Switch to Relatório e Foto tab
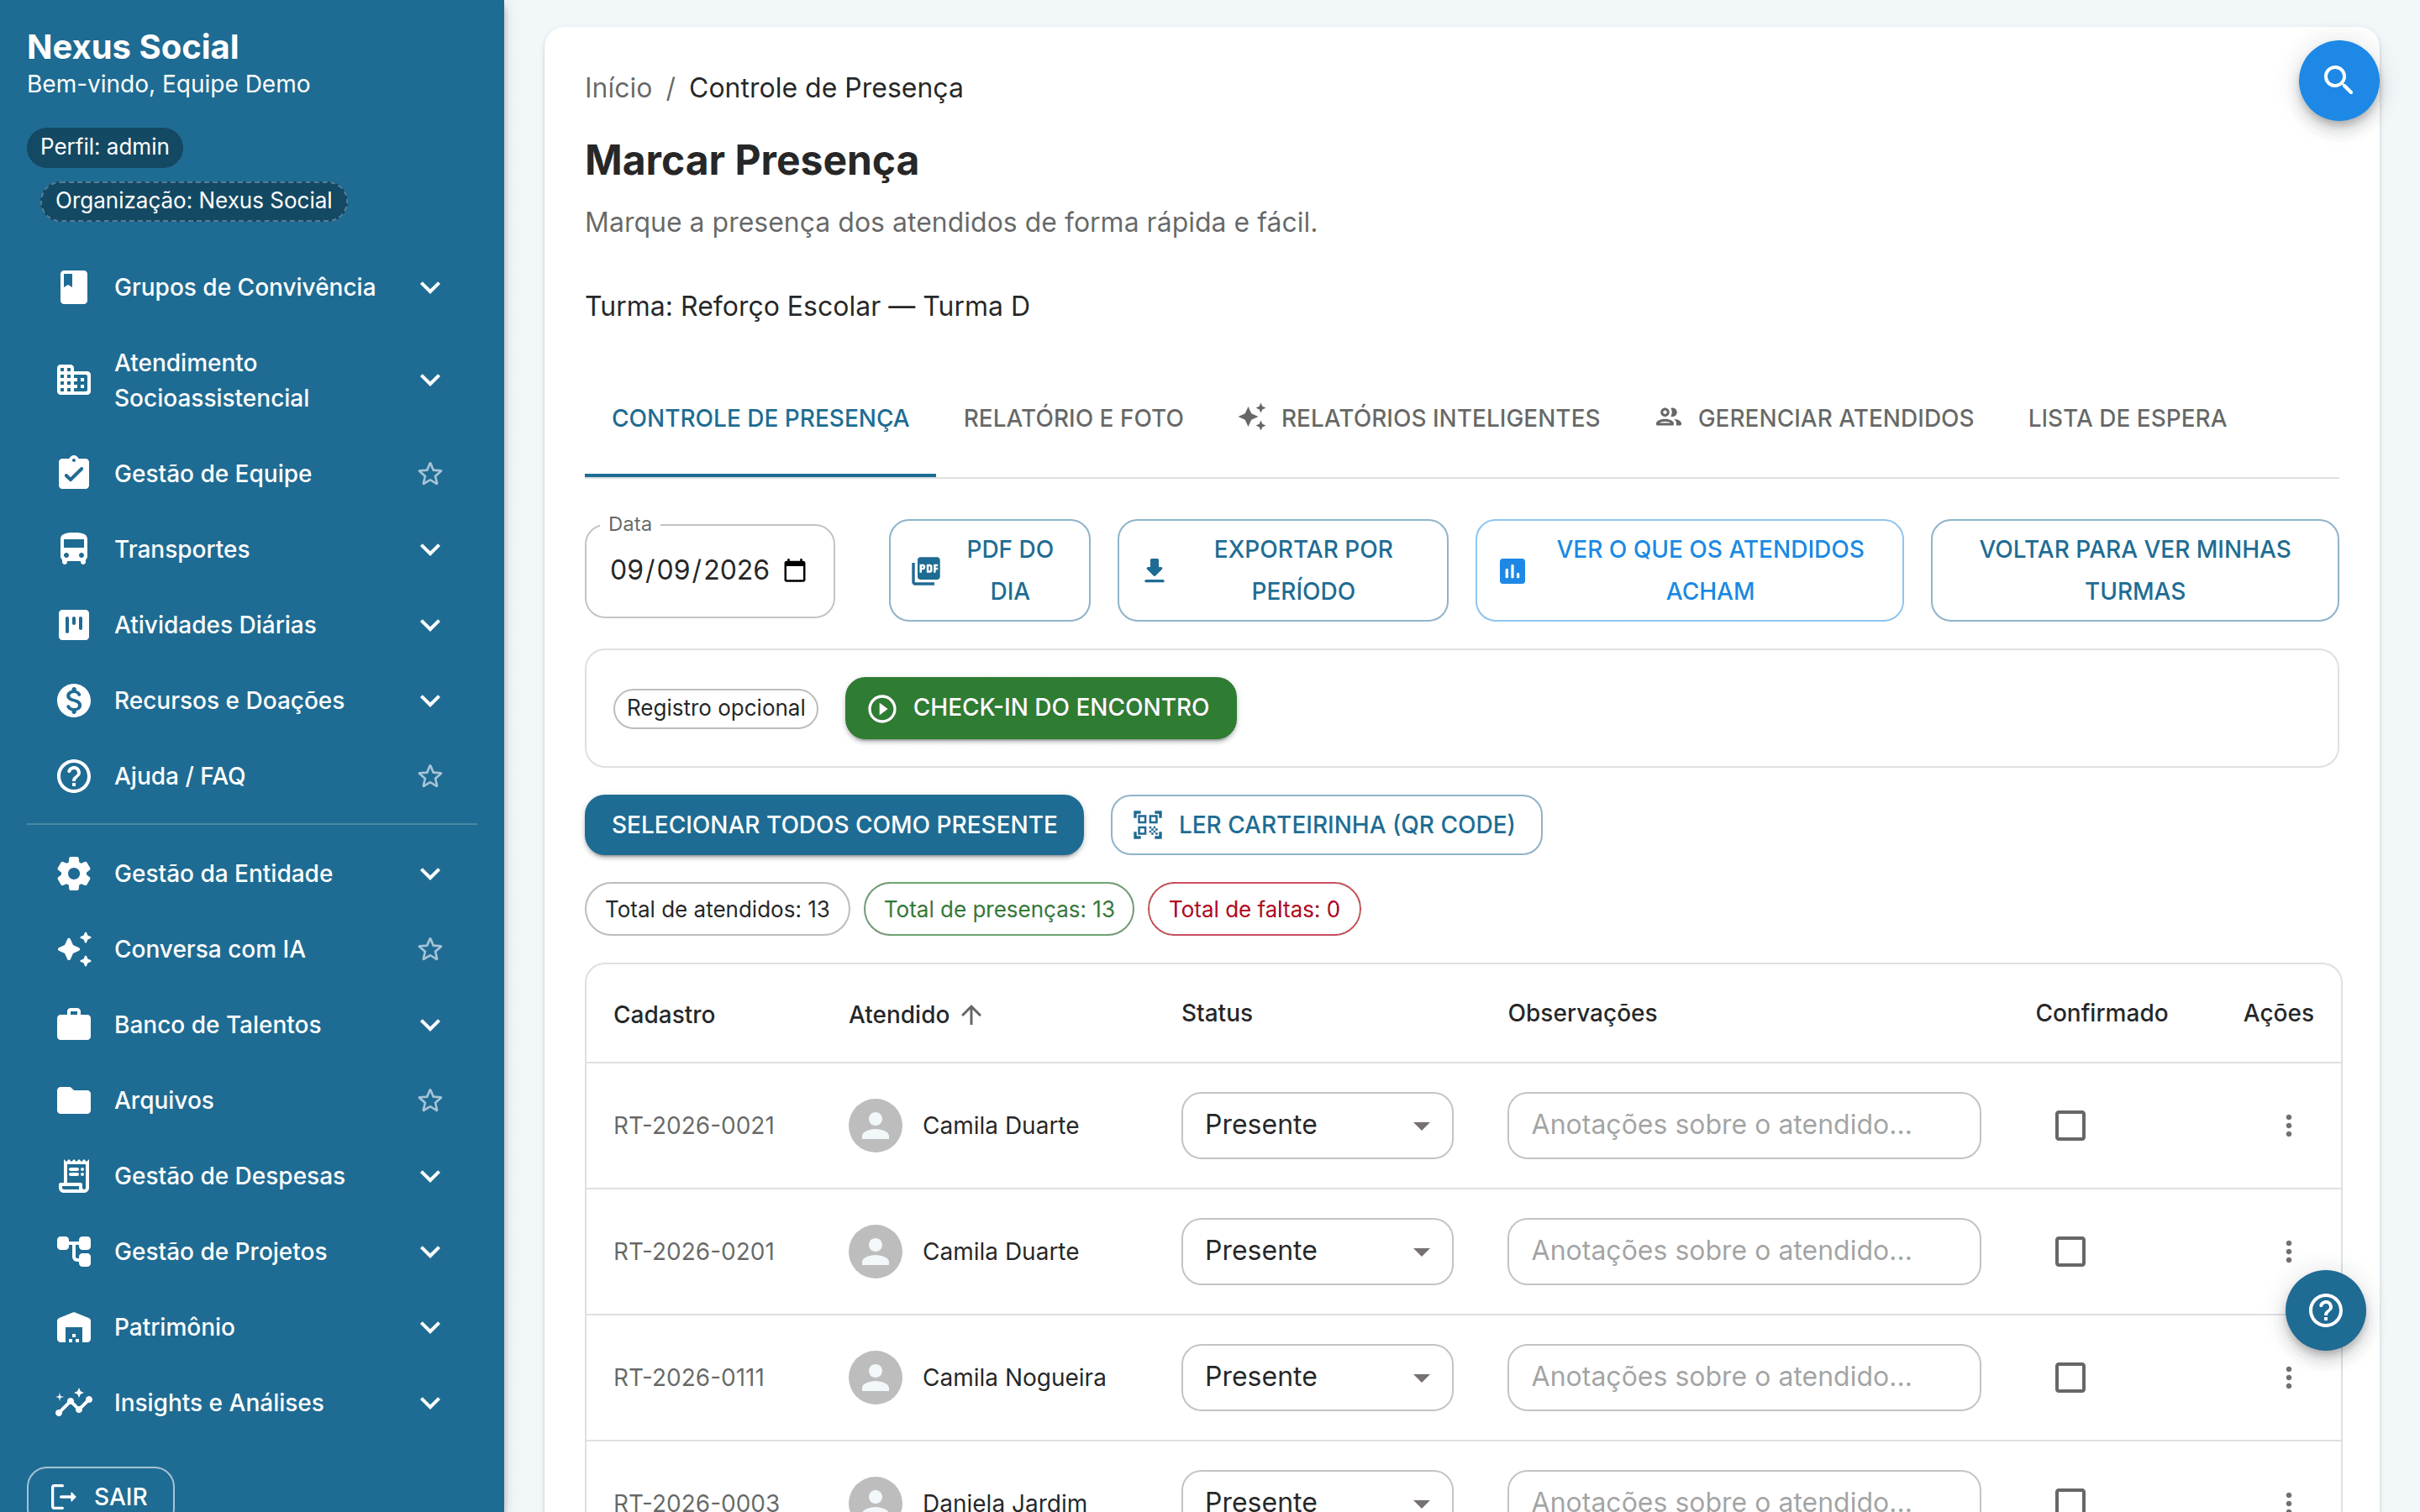This screenshot has height=1512, width=2420. pos(1073,418)
